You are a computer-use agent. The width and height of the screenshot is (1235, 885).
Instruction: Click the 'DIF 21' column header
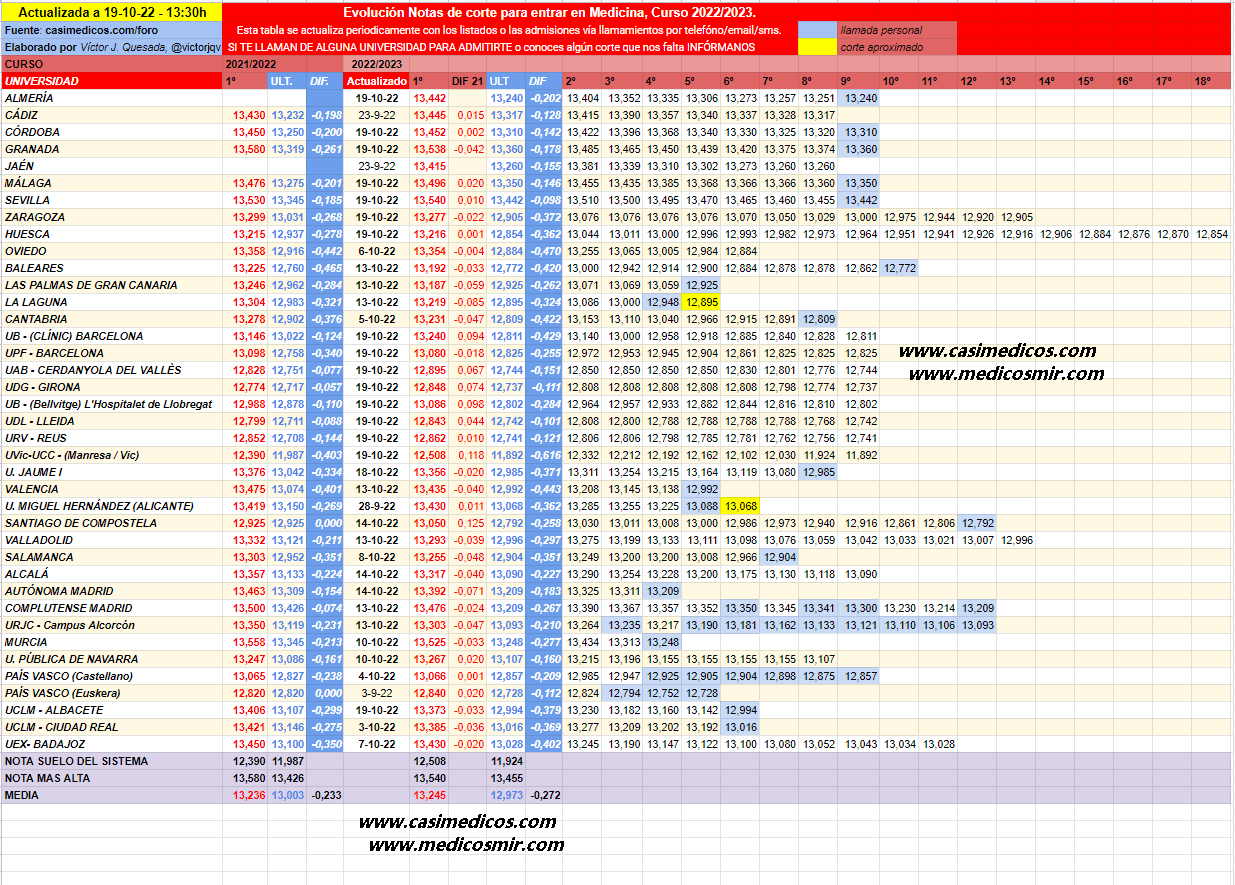pos(467,81)
